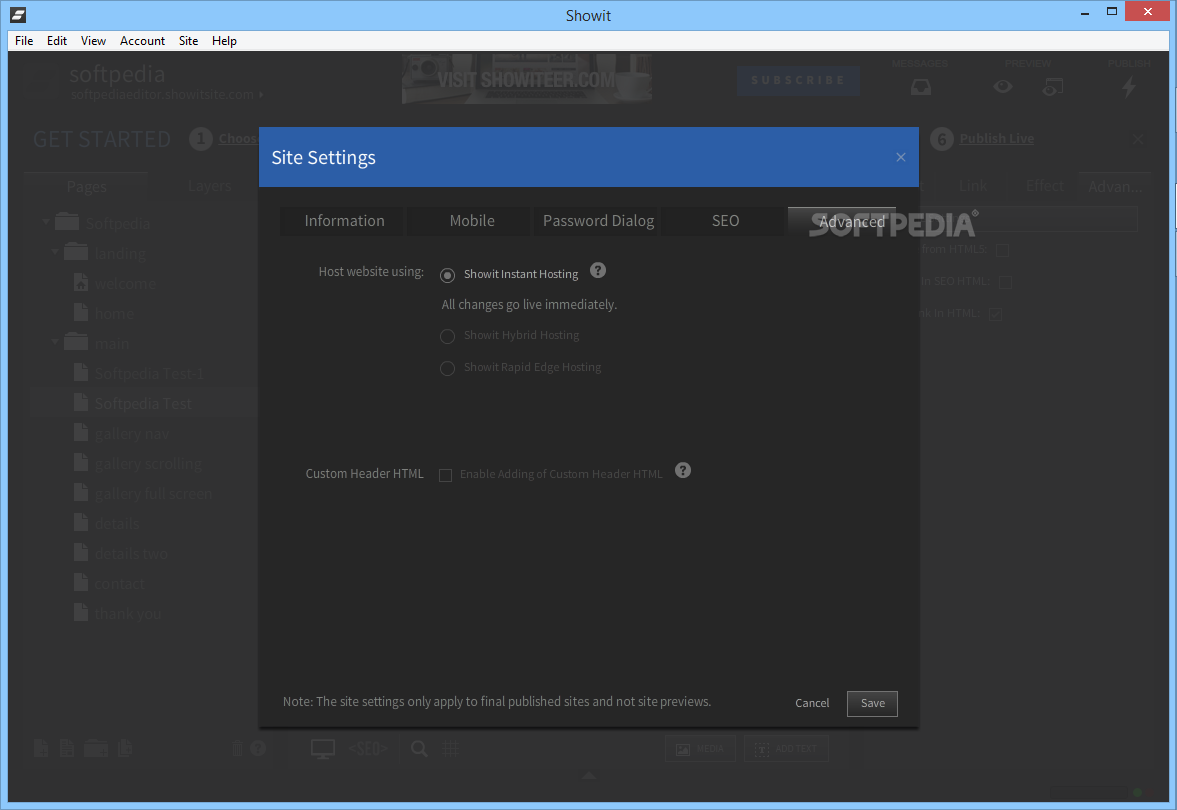Select the 'Softpedia Test' page
Image resolution: width=1177 pixels, height=810 pixels.
coord(143,404)
